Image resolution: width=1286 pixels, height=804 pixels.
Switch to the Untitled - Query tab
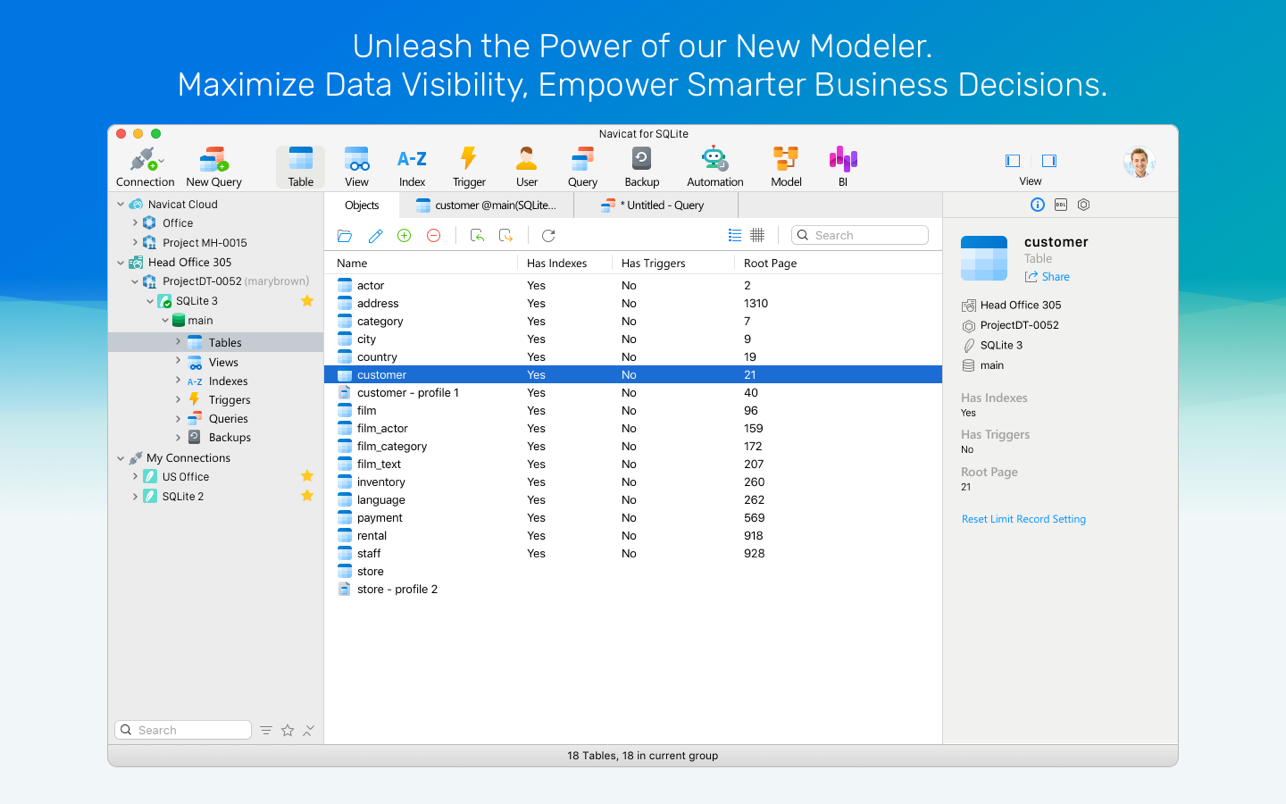656,205
